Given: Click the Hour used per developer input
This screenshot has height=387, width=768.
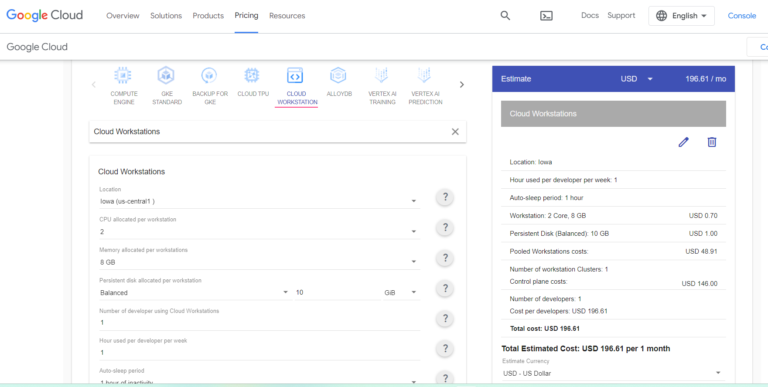Looking at the screenshot, I should (260, 353).
